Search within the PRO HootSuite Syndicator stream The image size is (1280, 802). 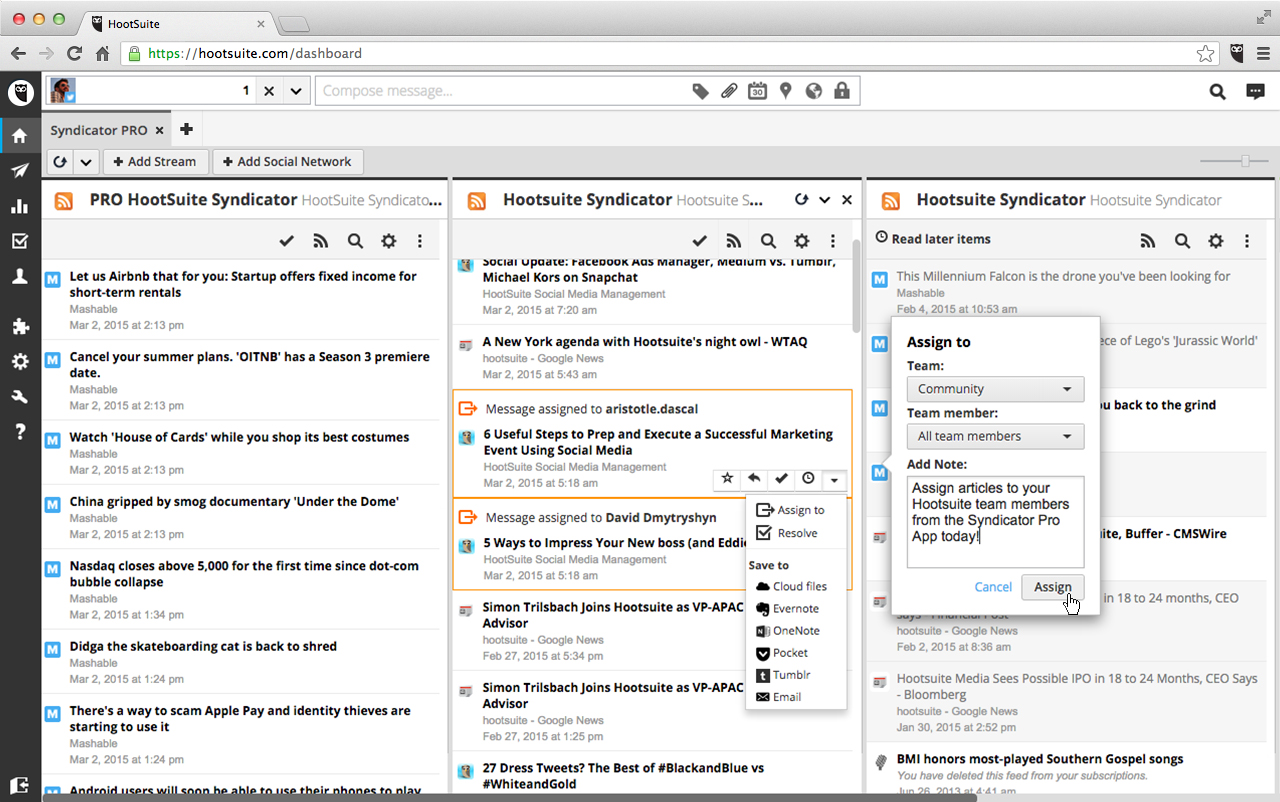tap(355, 241)
